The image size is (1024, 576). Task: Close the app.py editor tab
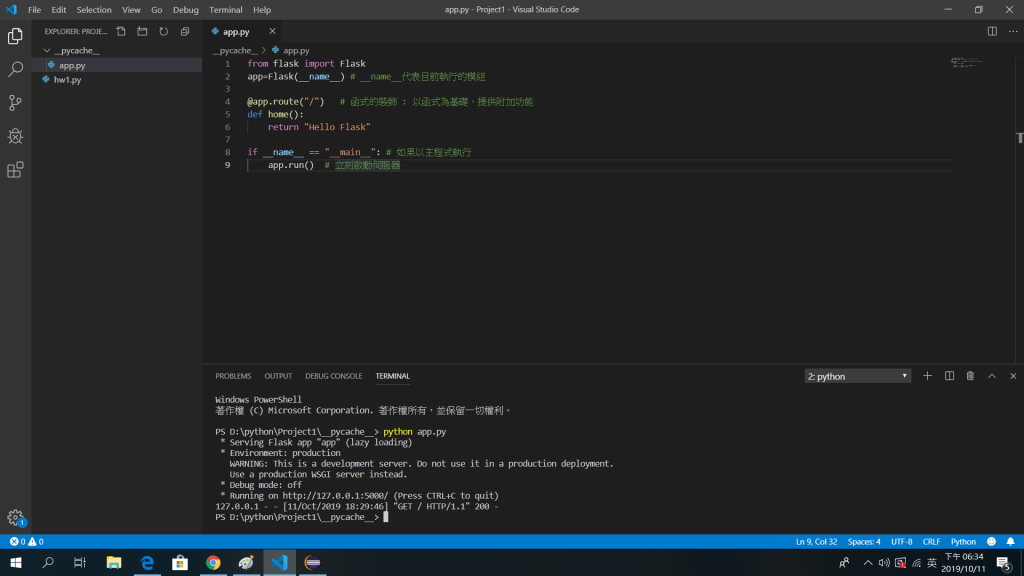(x=272, y=31)
